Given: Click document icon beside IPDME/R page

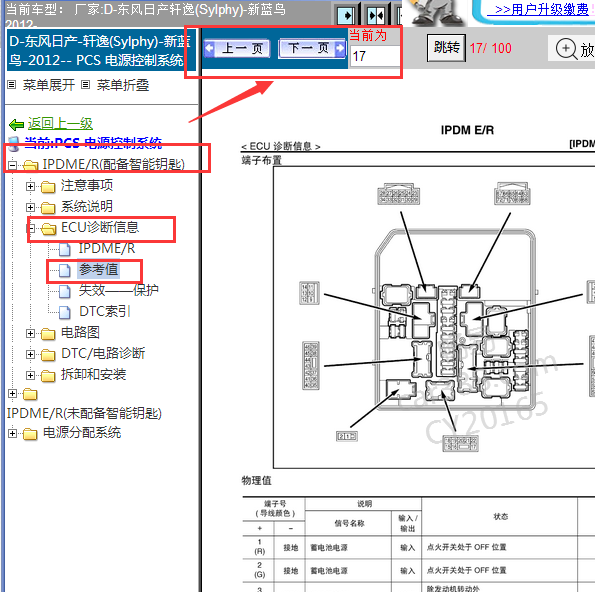Looking at the screenshot, I should 65,249.
